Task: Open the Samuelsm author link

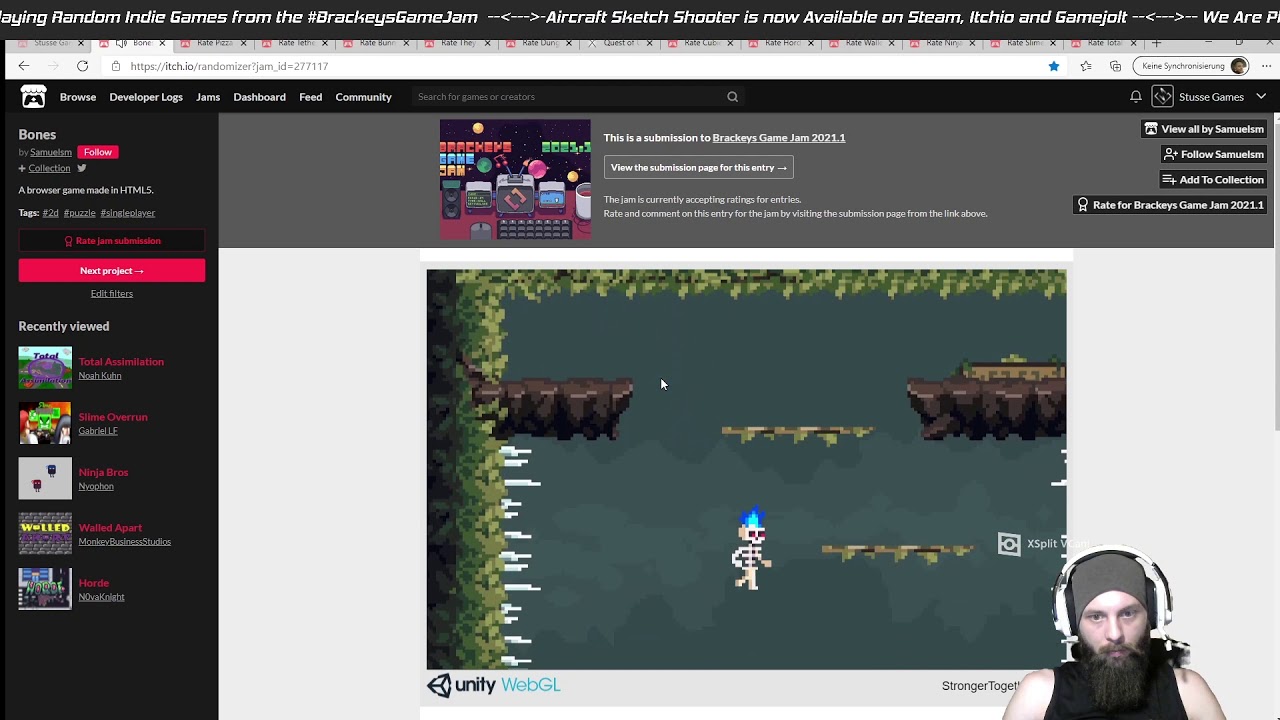Action: coord(51,152)
